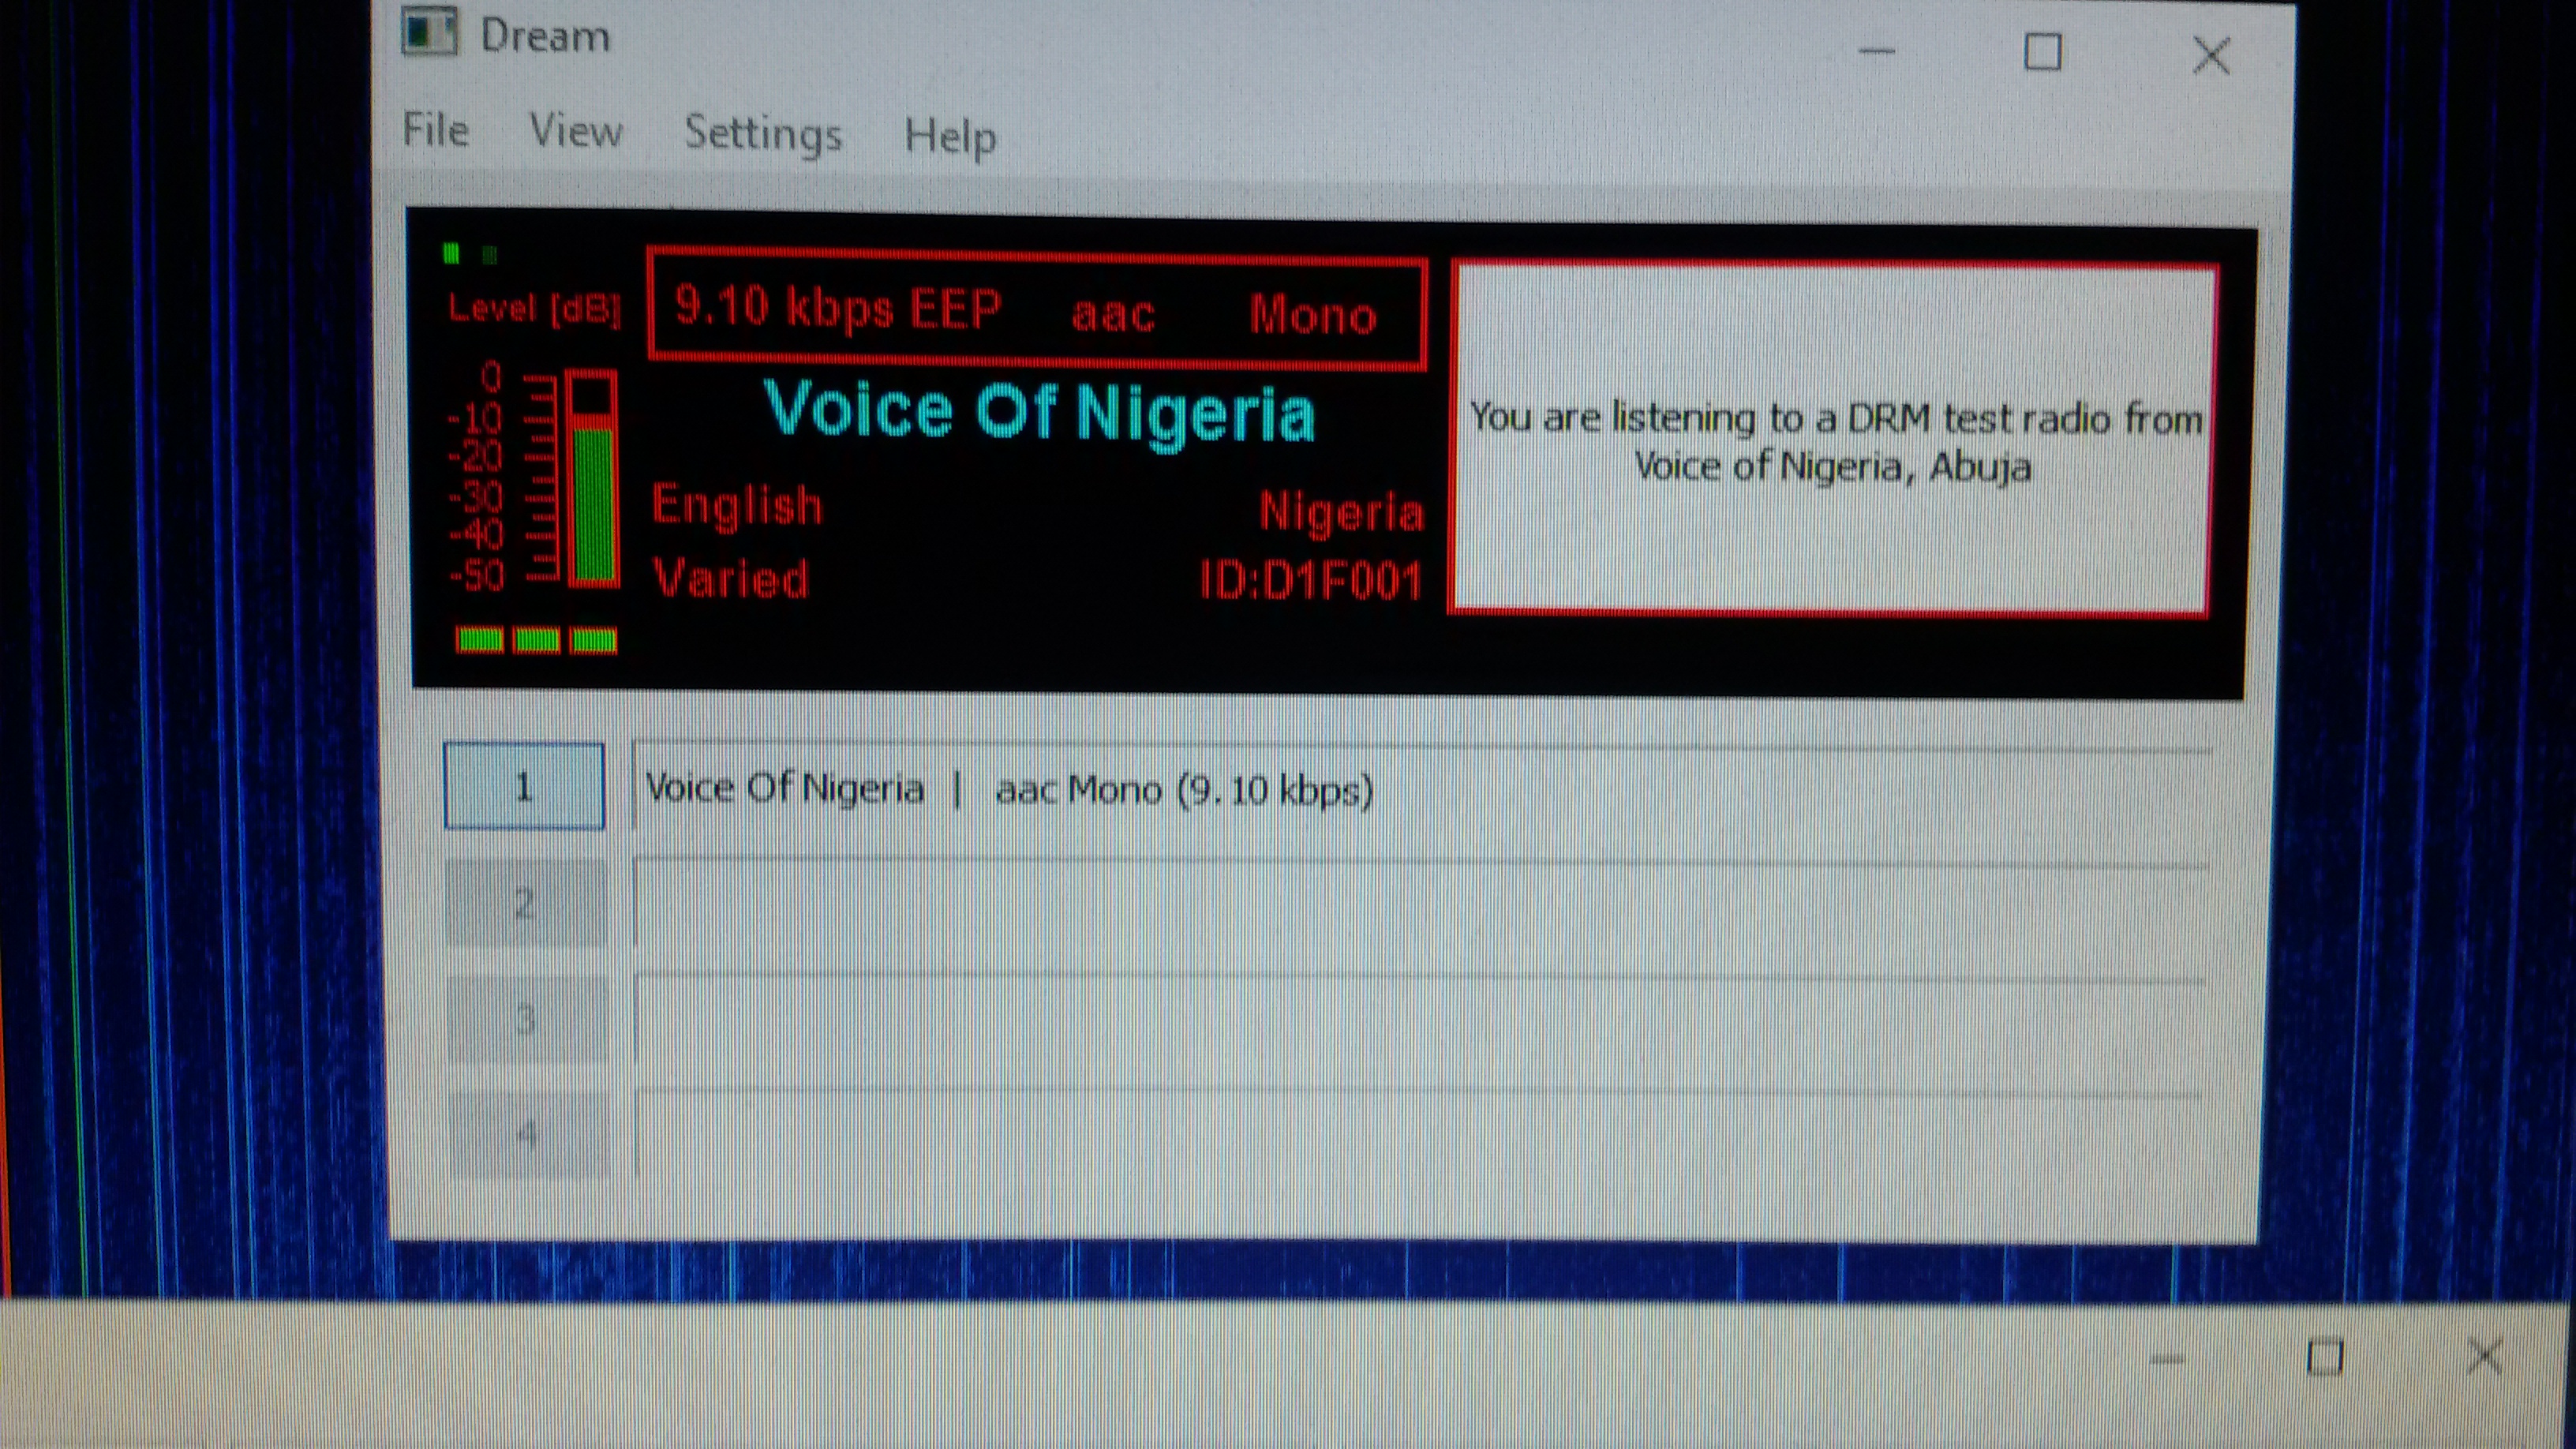
Task: Click 'Voice Of Nigeria | aac Mono (9.10 kbps)' row
Action: click(1420, 790)
